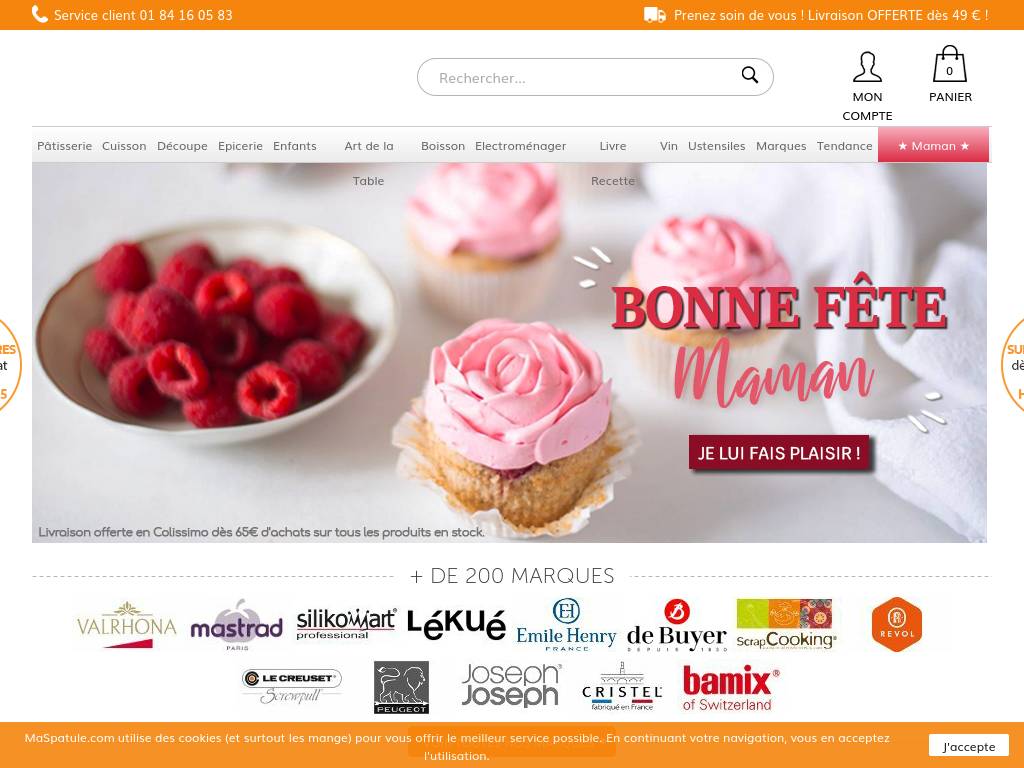
Task: Click the magnifying glass search icon
Action: [x=750, y=75]
